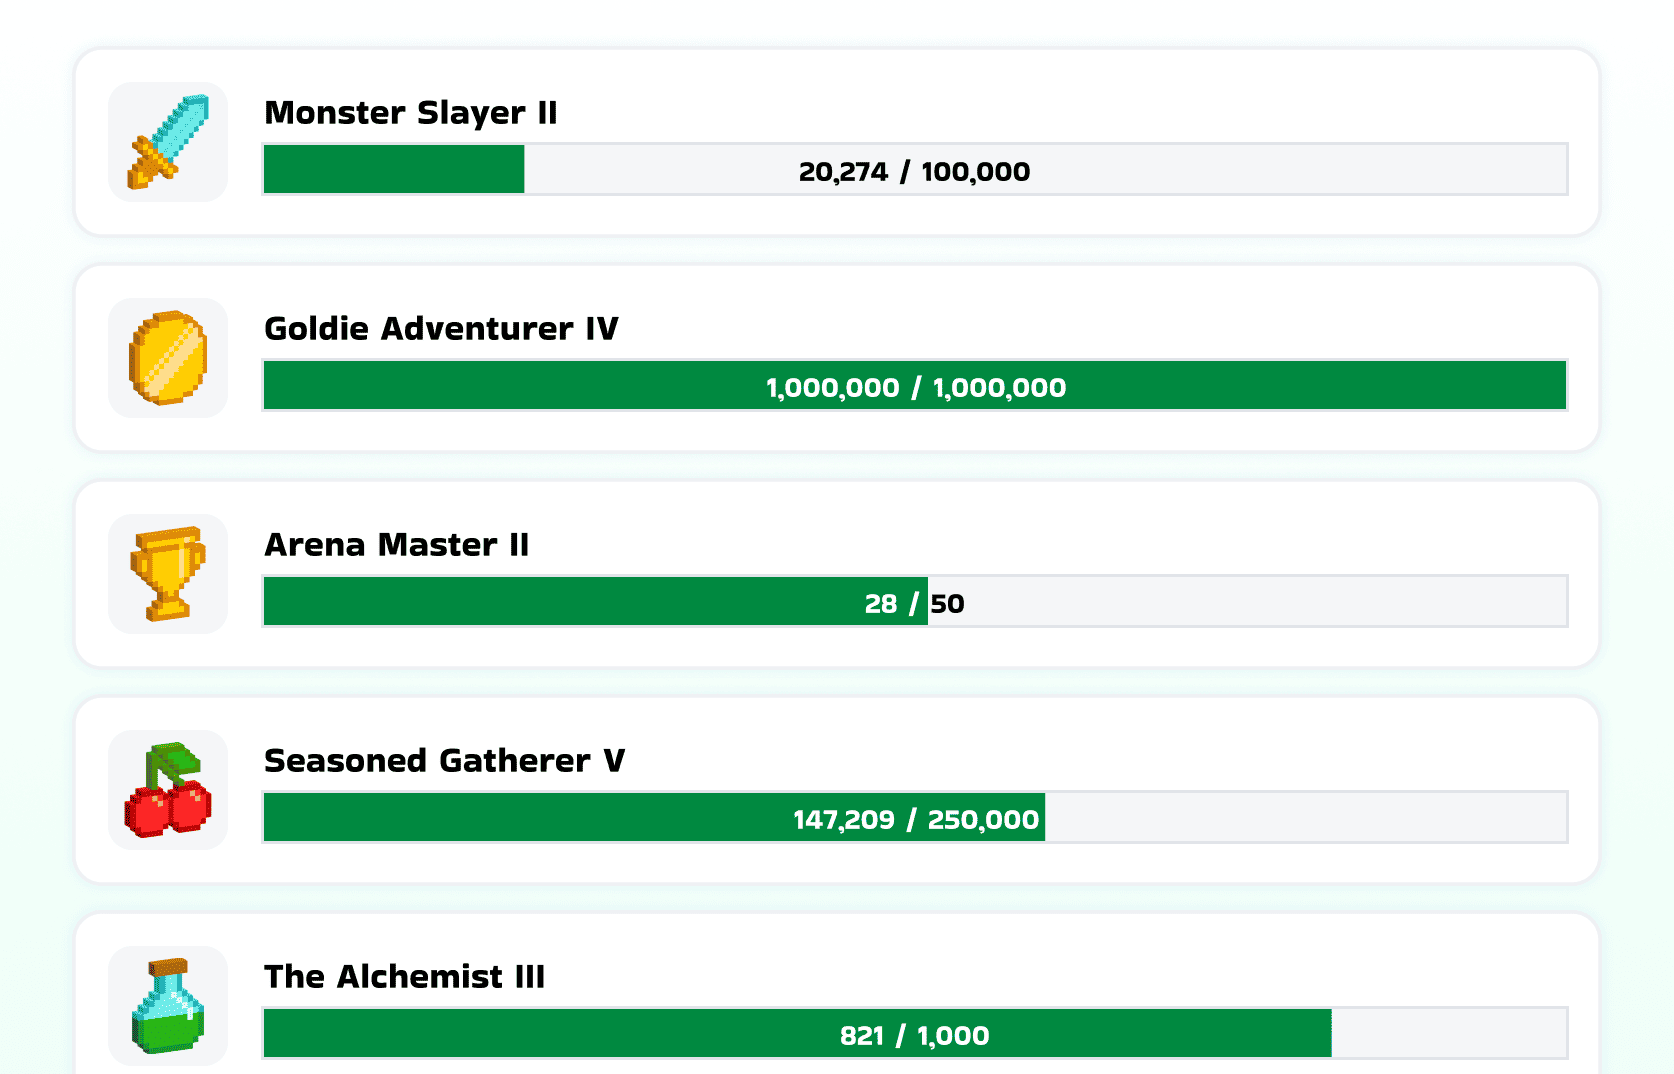Click the cherries icon beside Seasoned Gatherer V

pos(167,789)
